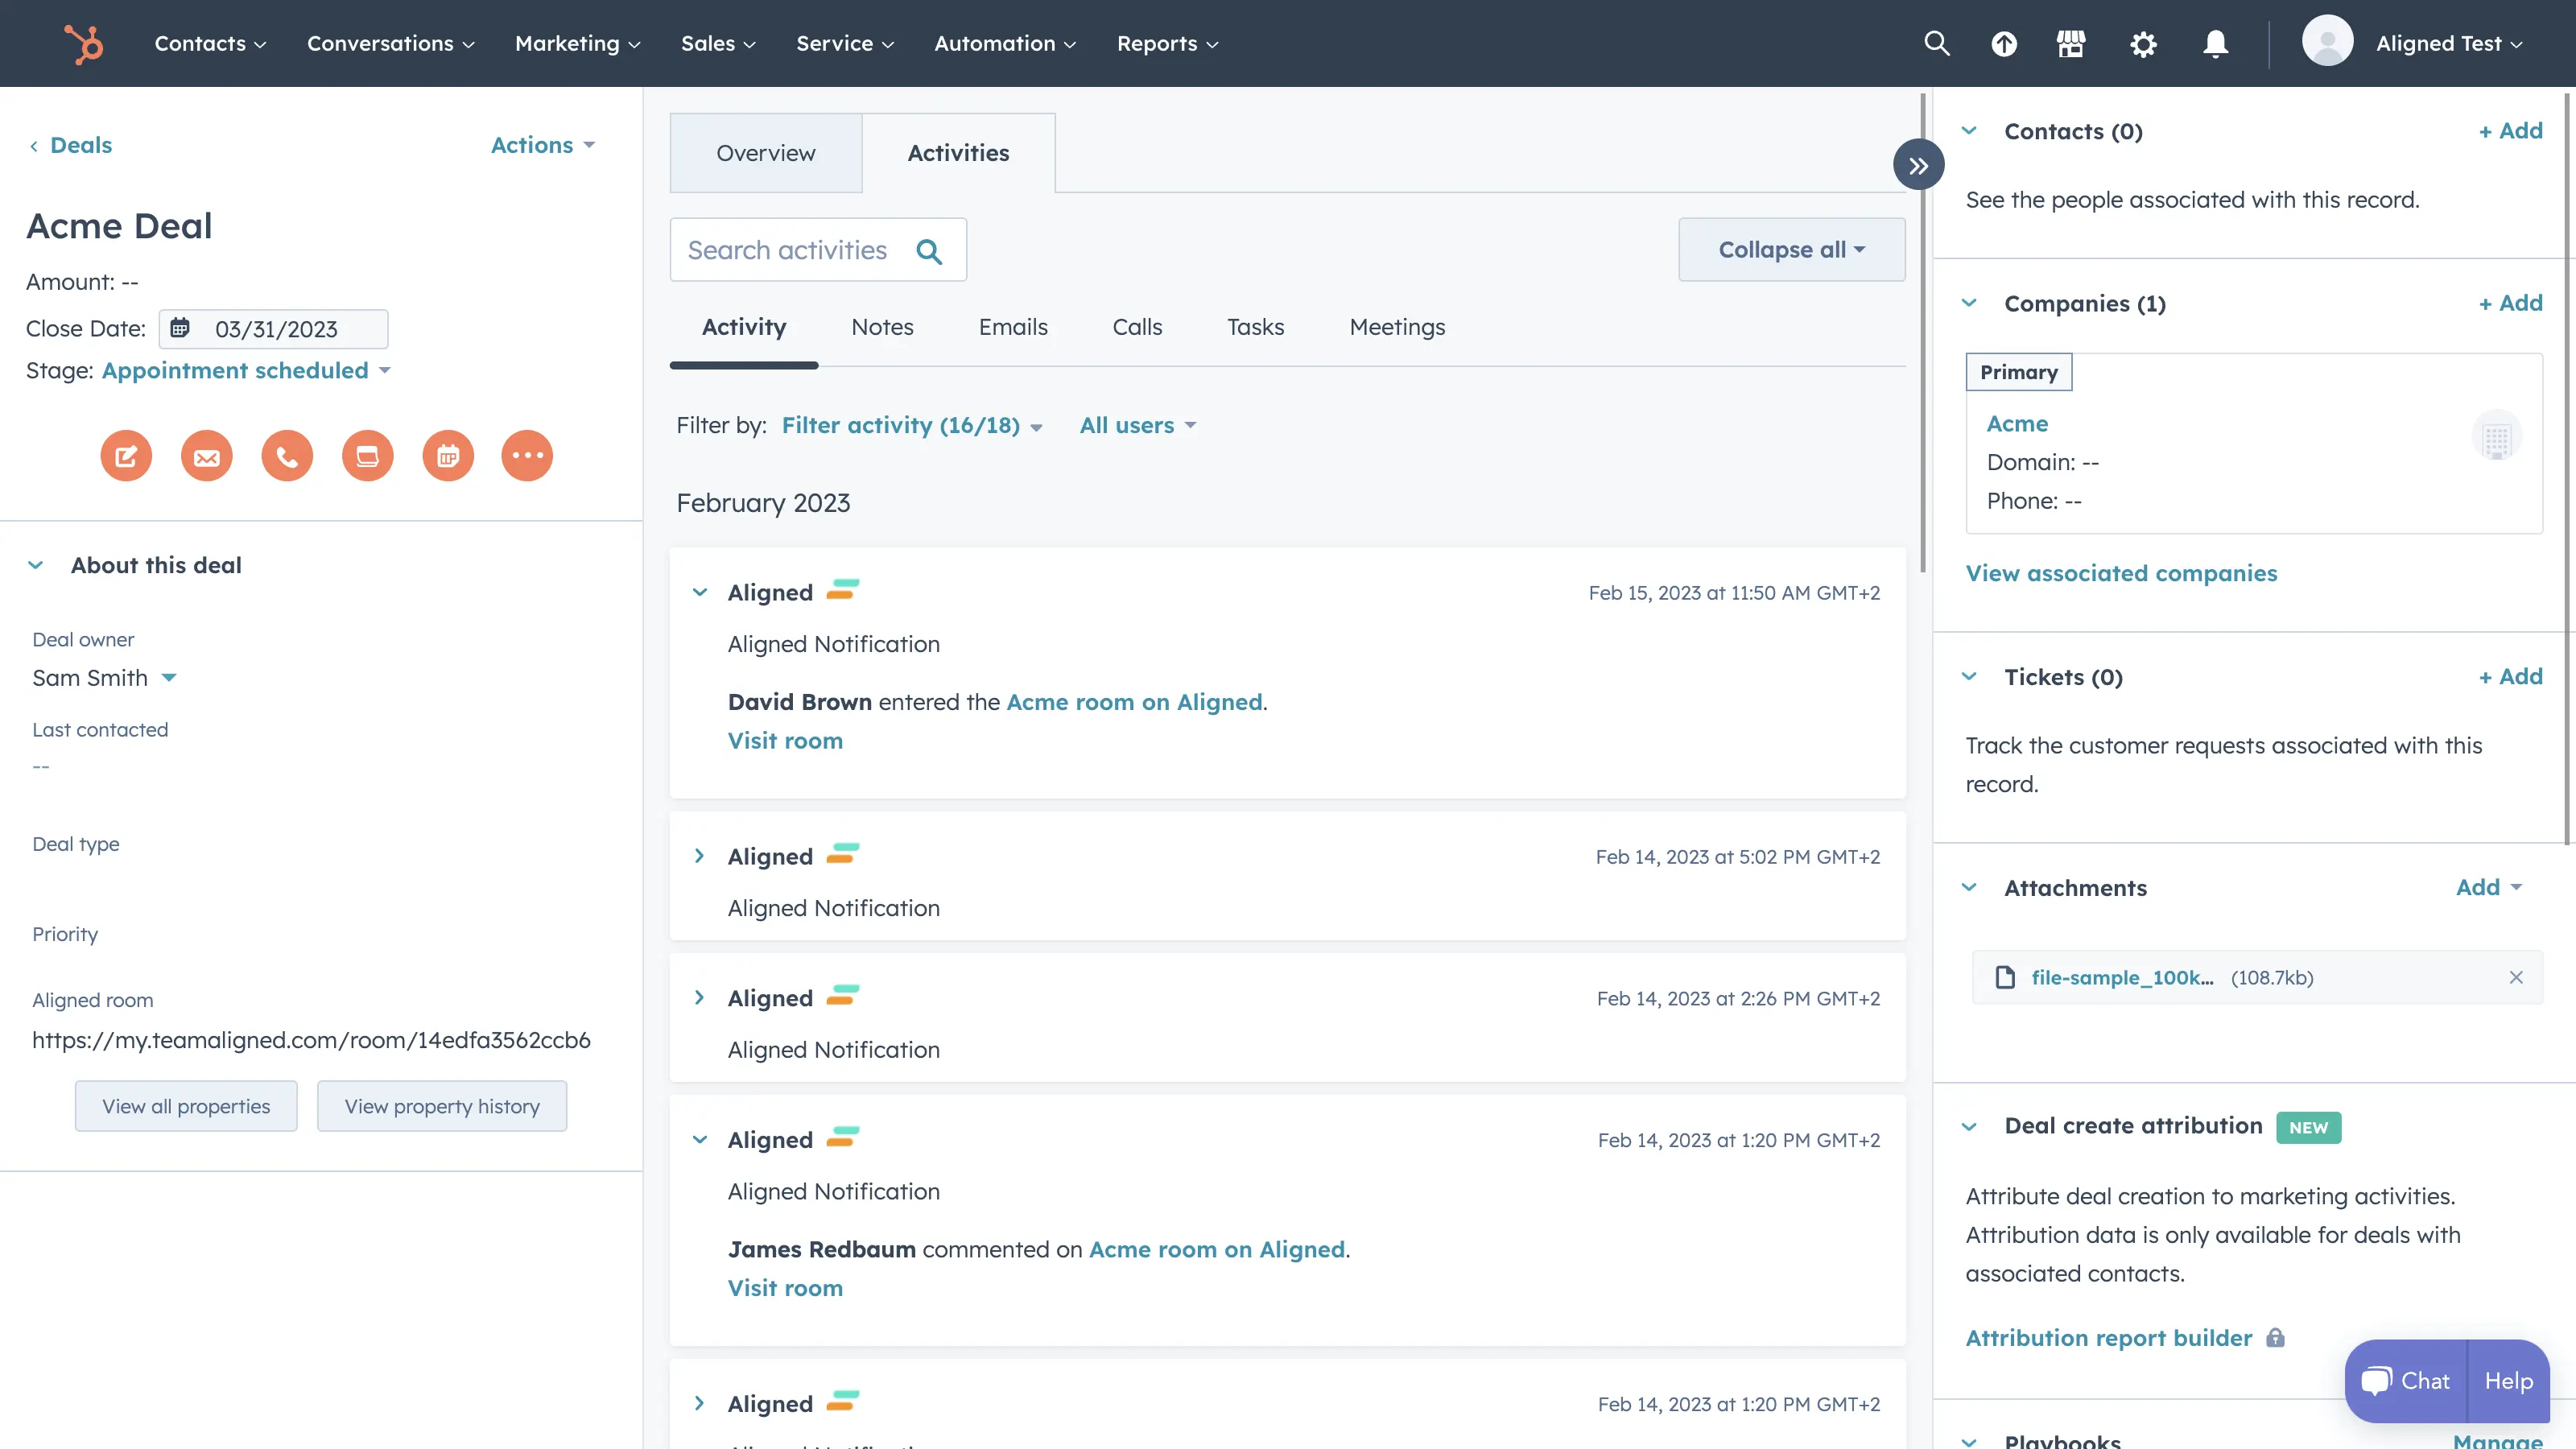The width and height of the screenshot is (2576, 1449).
Task: Collapse the Feb 15 Aligned activity
Action: (x=700, y=592)
